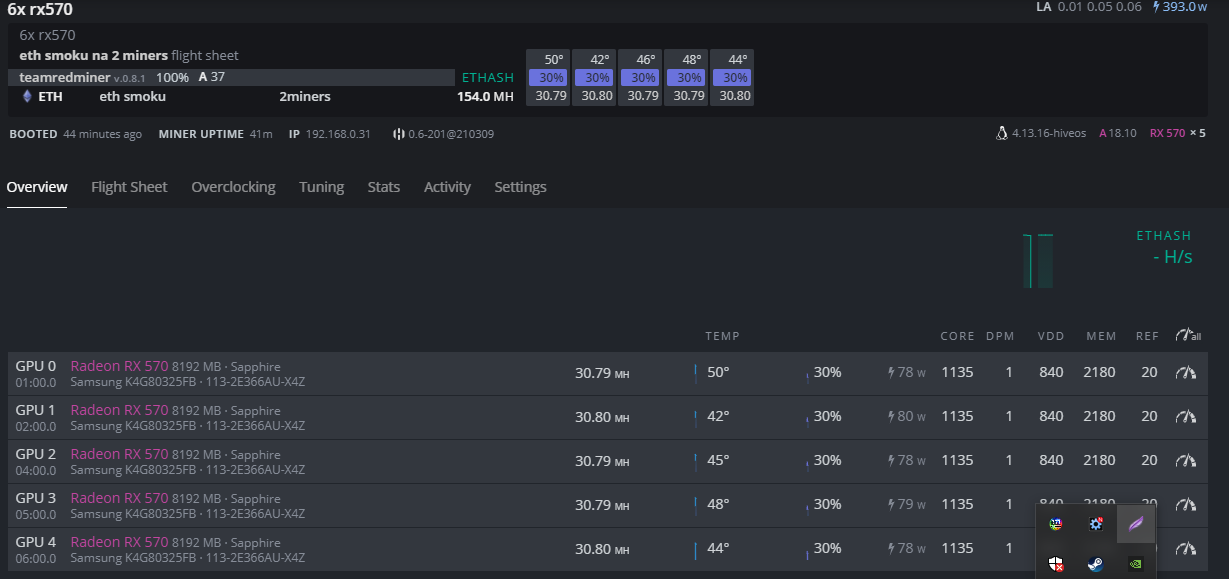The height and width of the screenshot is (579, 1229).
Task: Click the '4.13.16-hiveos' kernel version
Action: pos(1049,133)
